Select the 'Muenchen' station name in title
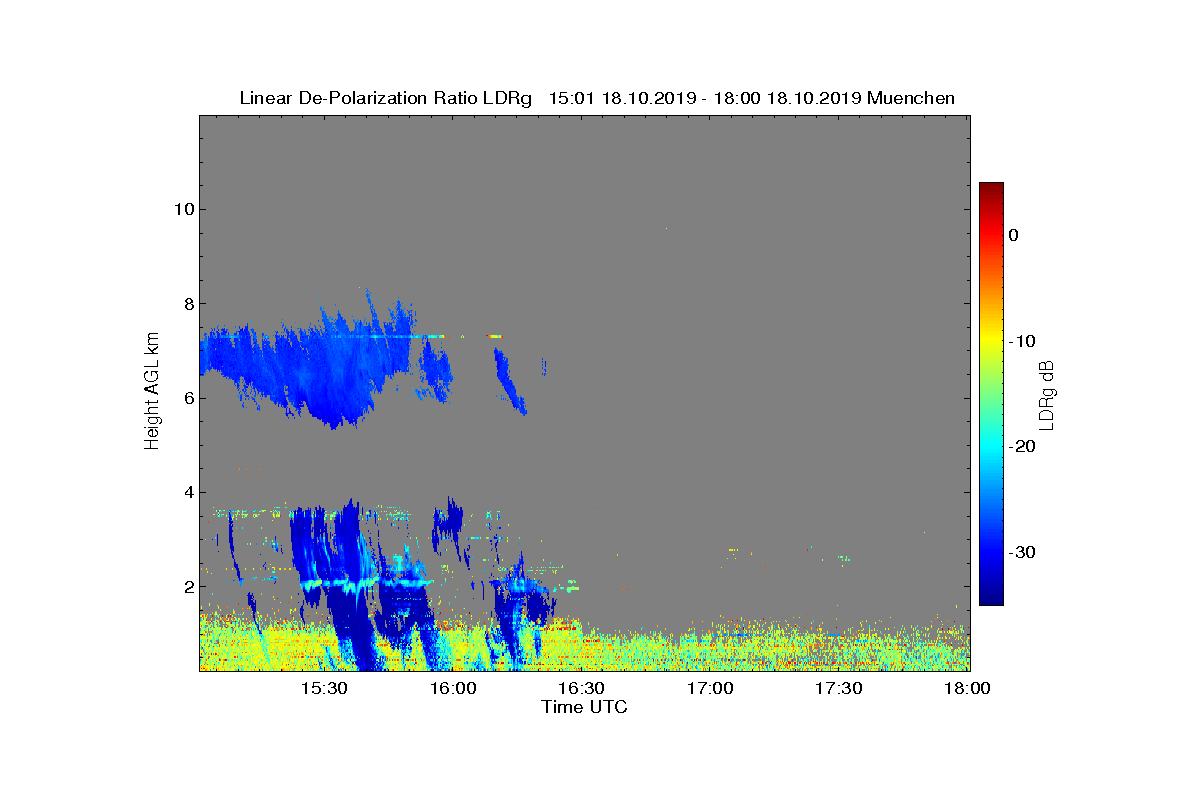The width and height of the screenshot is (1200, 800). (x=911, y=98)
